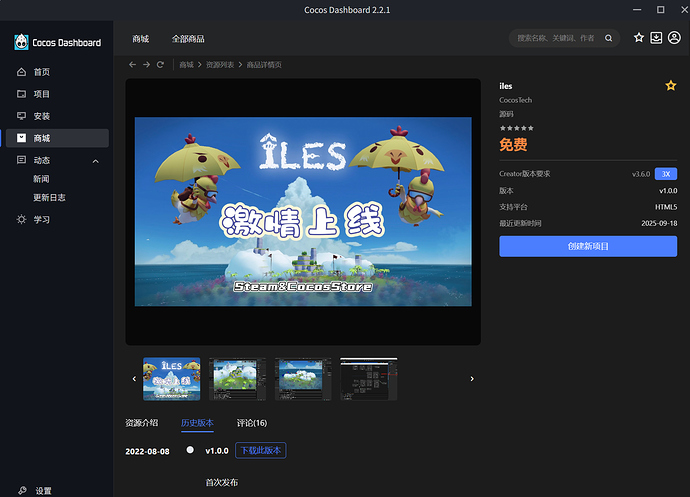Image resolution: width=690 pixels, height=497 pixels.
Task: Click the v1.0.0 timeline dot
Action: click(190, 449)
